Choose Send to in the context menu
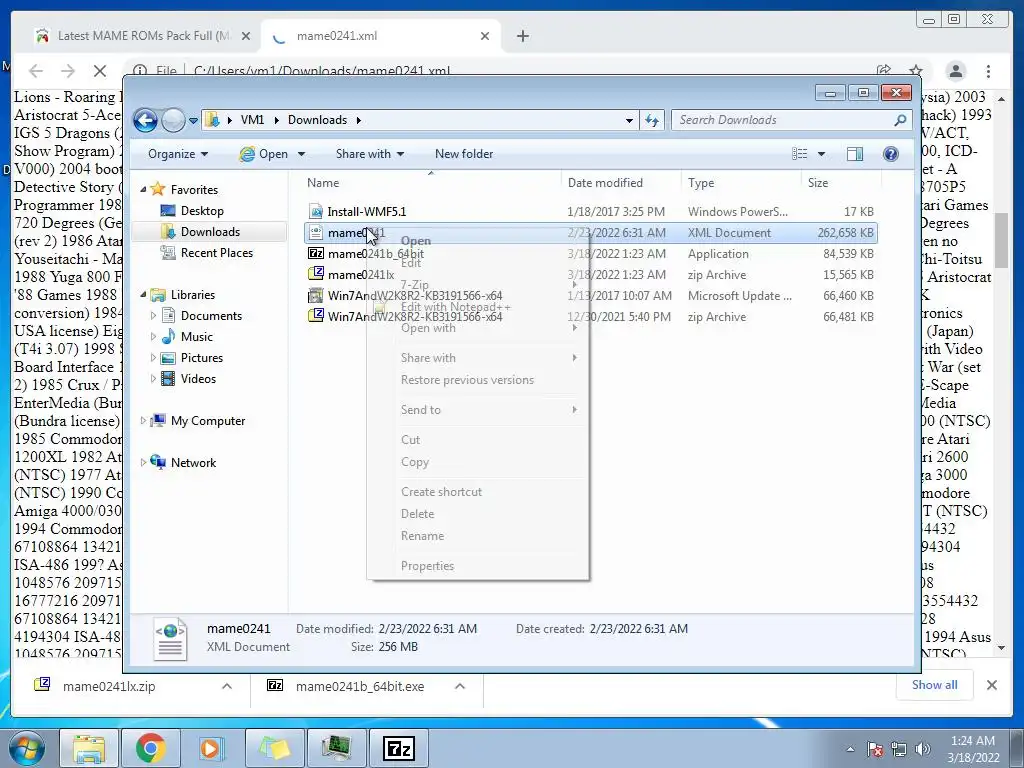Viewport: 1024px width, 768px height. pos(478,410)
